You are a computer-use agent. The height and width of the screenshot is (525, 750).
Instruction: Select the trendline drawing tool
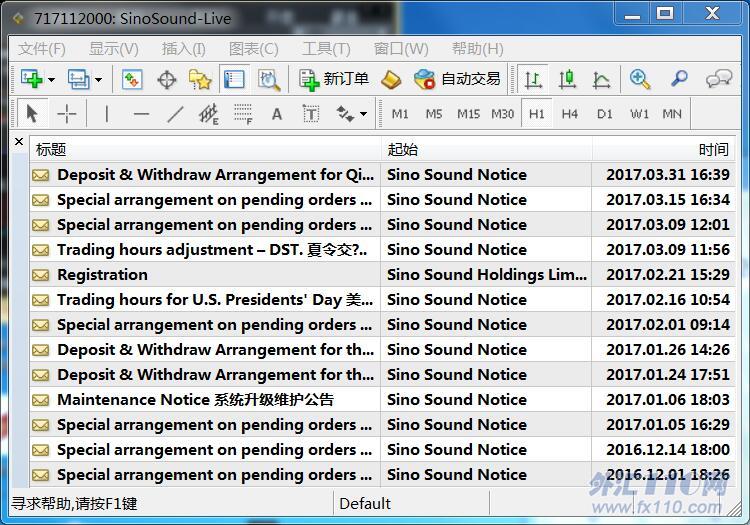pos(175,114)
